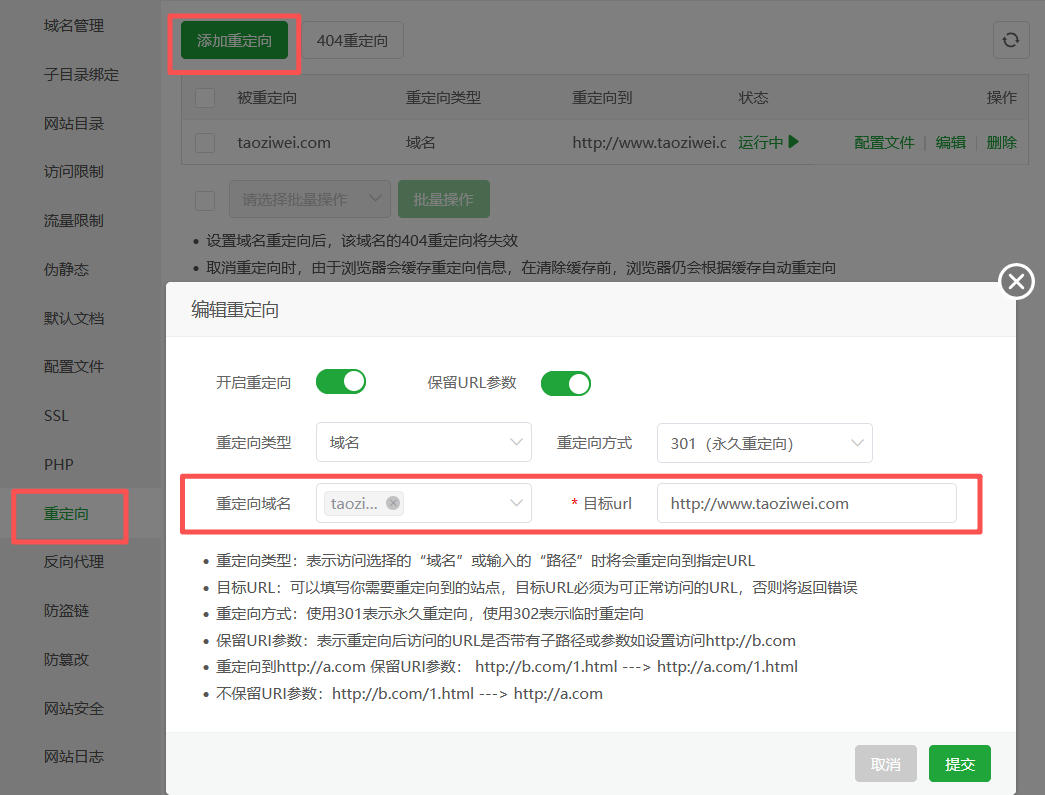The width and height of the screenshot is (1045, 795).
Task: Click the 添加重定向 button
Action: tap(234, 41)
